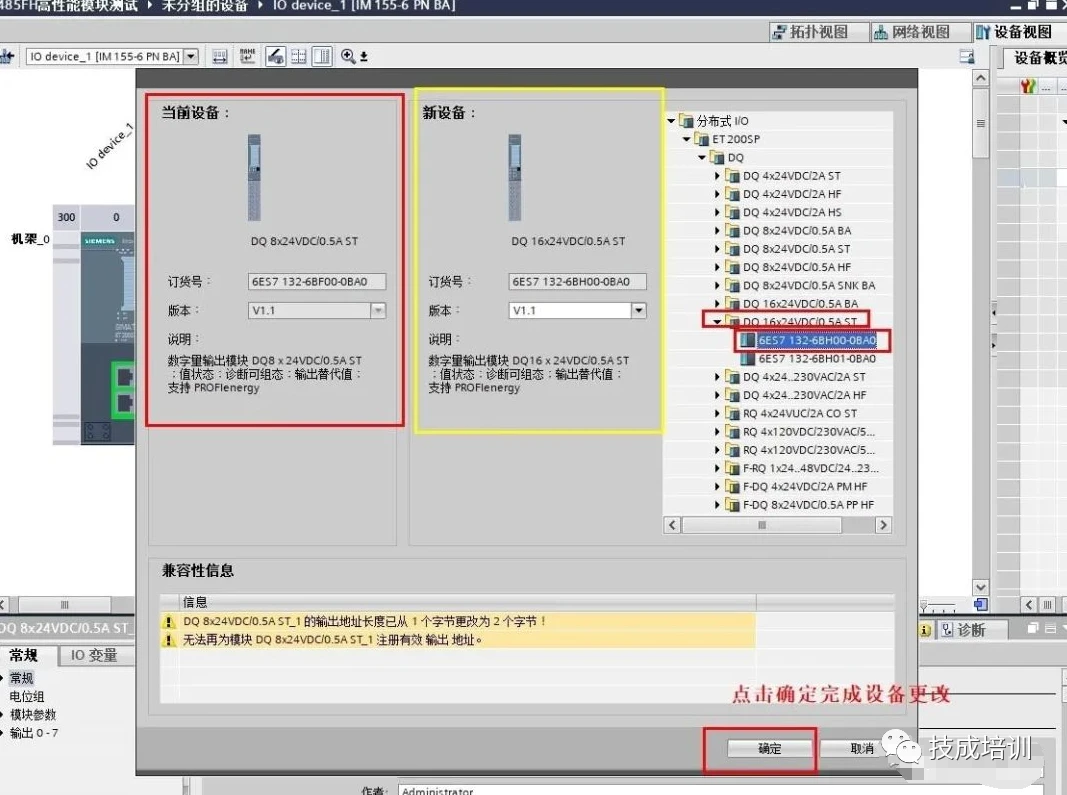Click the 取消 button

861,748
